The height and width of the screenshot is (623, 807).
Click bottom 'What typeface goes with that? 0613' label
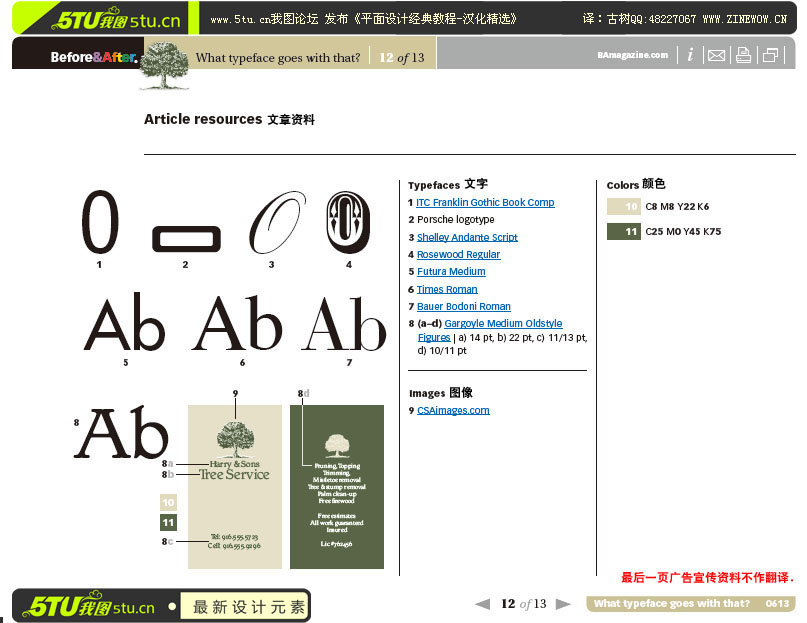click(x=691, y=603)
